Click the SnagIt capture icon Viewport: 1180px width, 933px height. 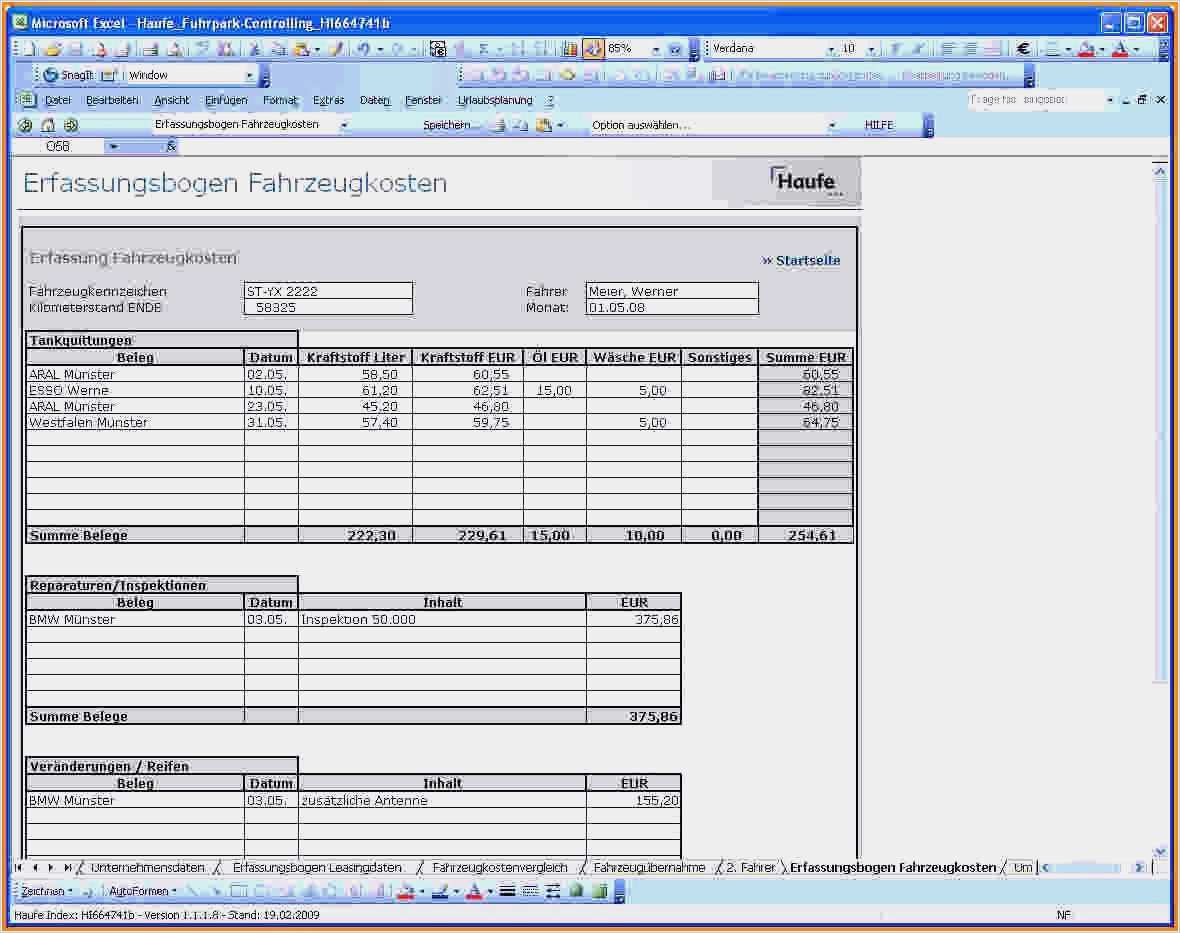point(51,75)
